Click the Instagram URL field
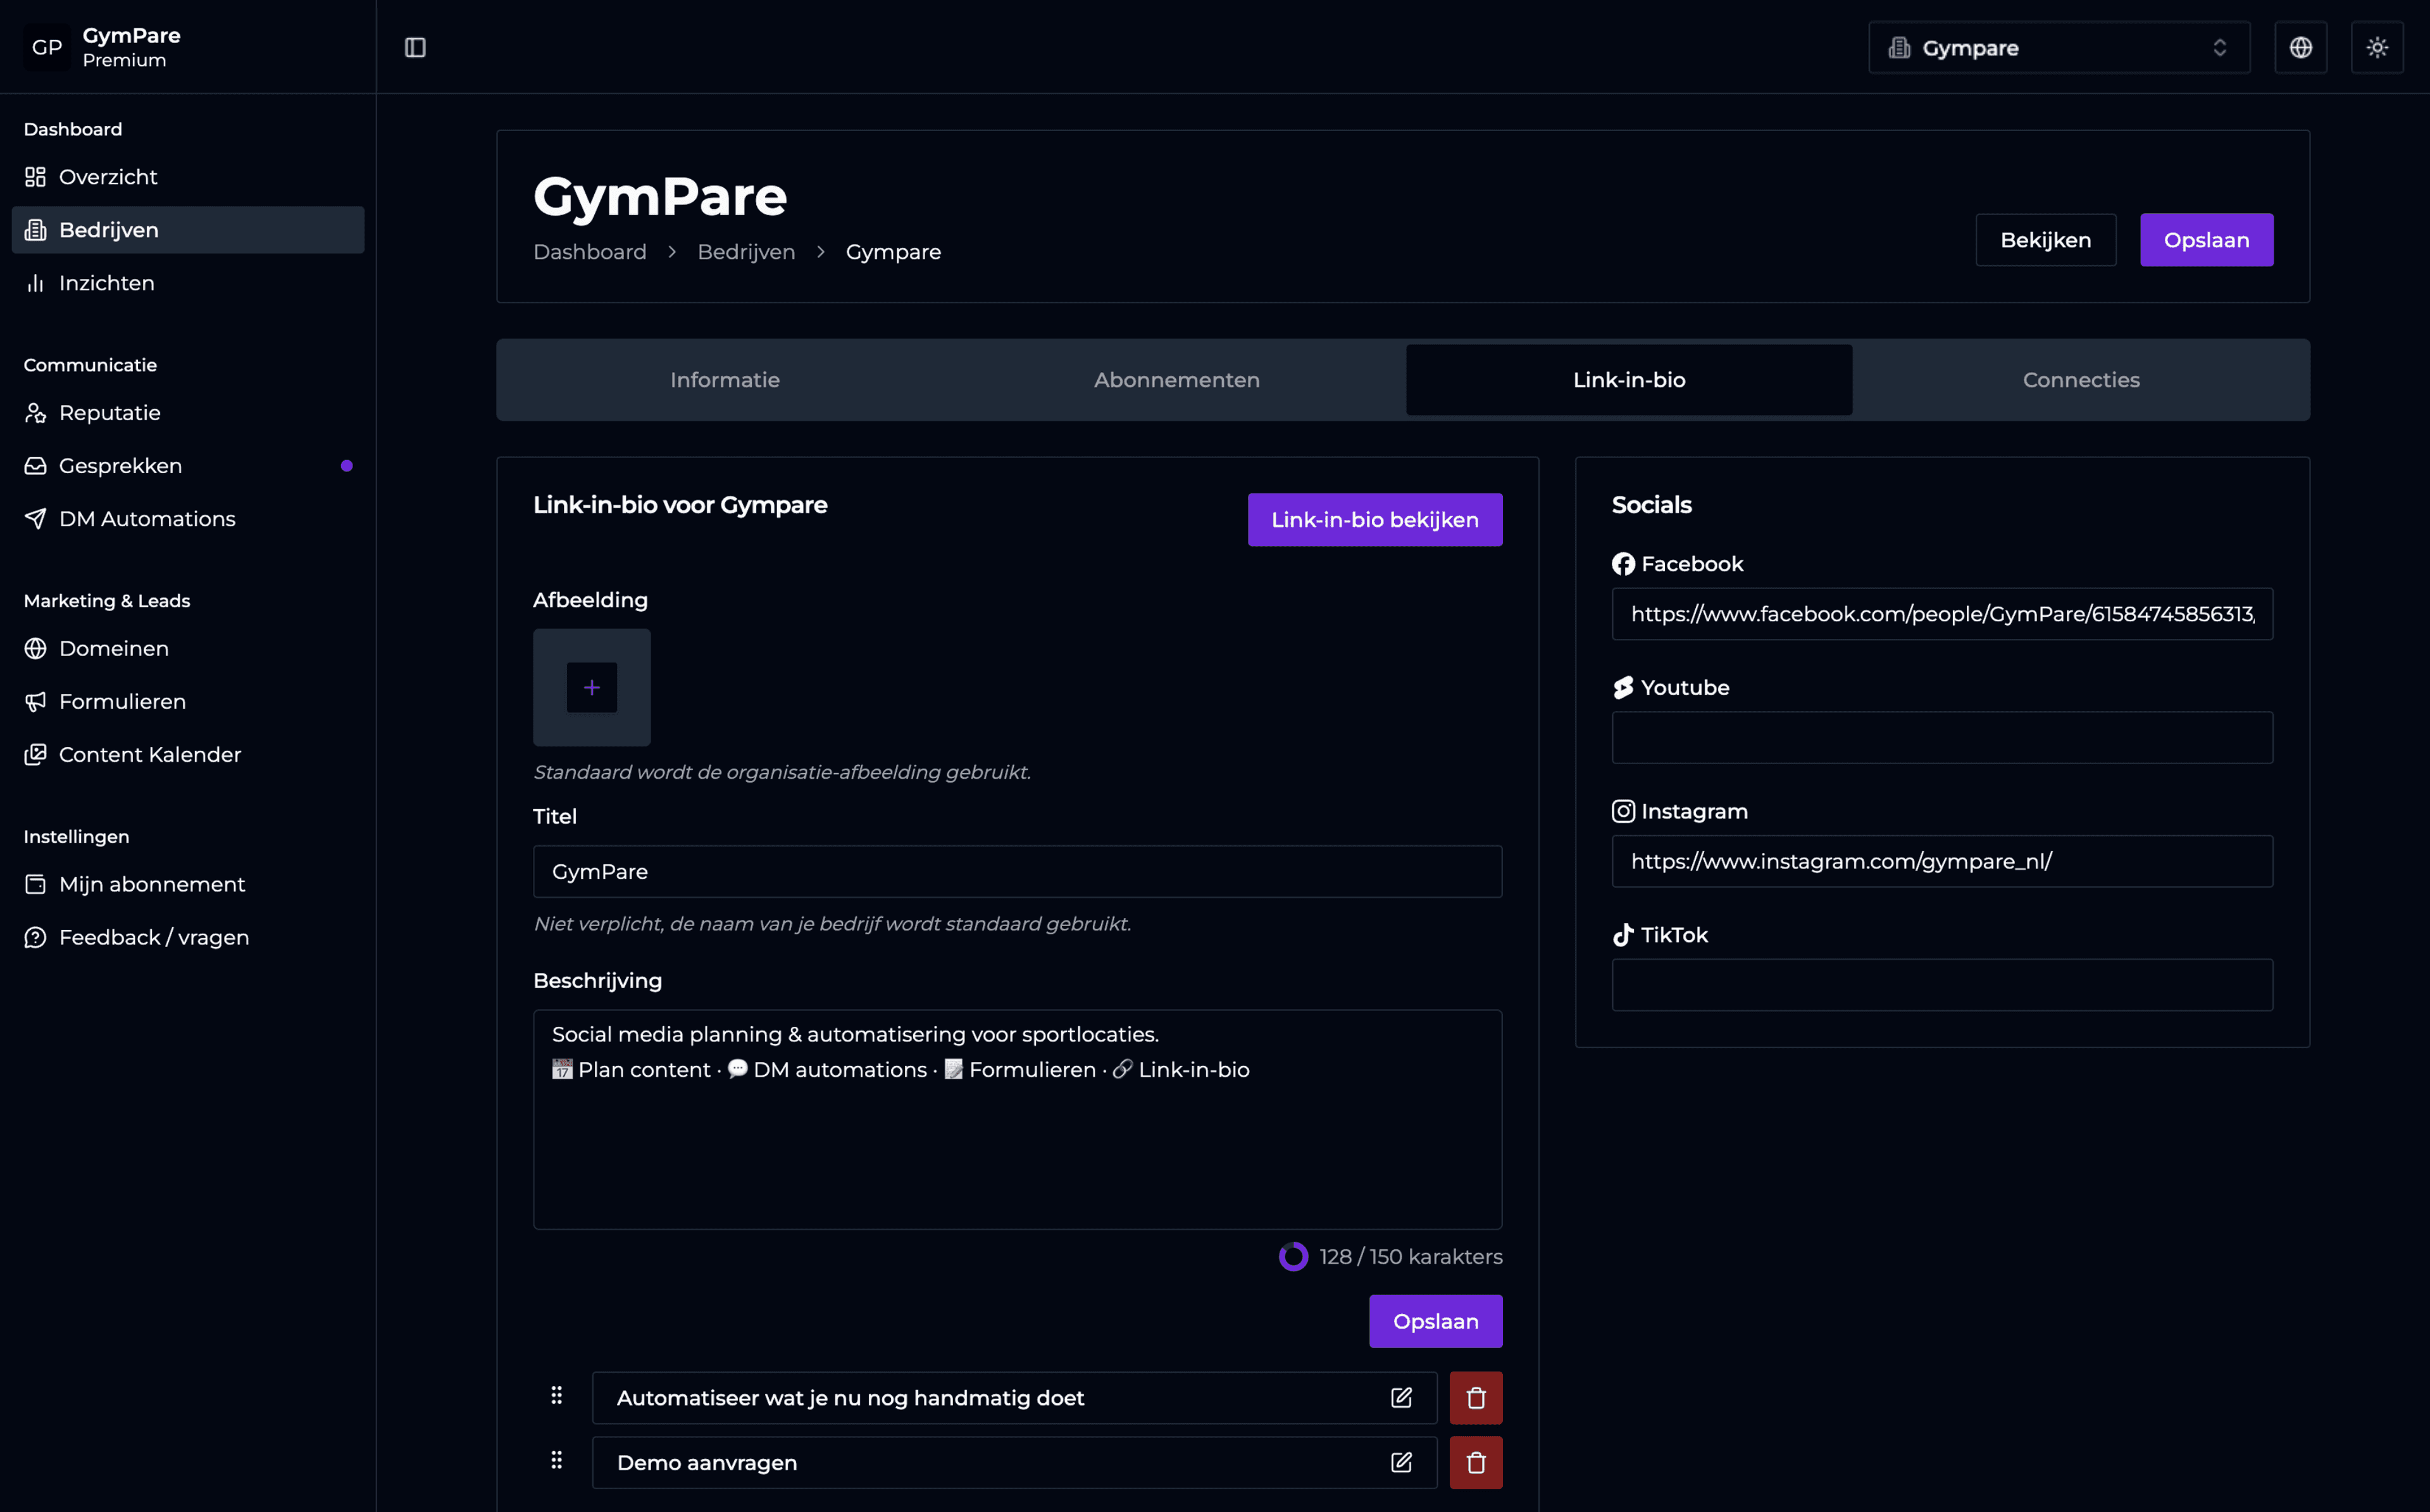 1942,862
